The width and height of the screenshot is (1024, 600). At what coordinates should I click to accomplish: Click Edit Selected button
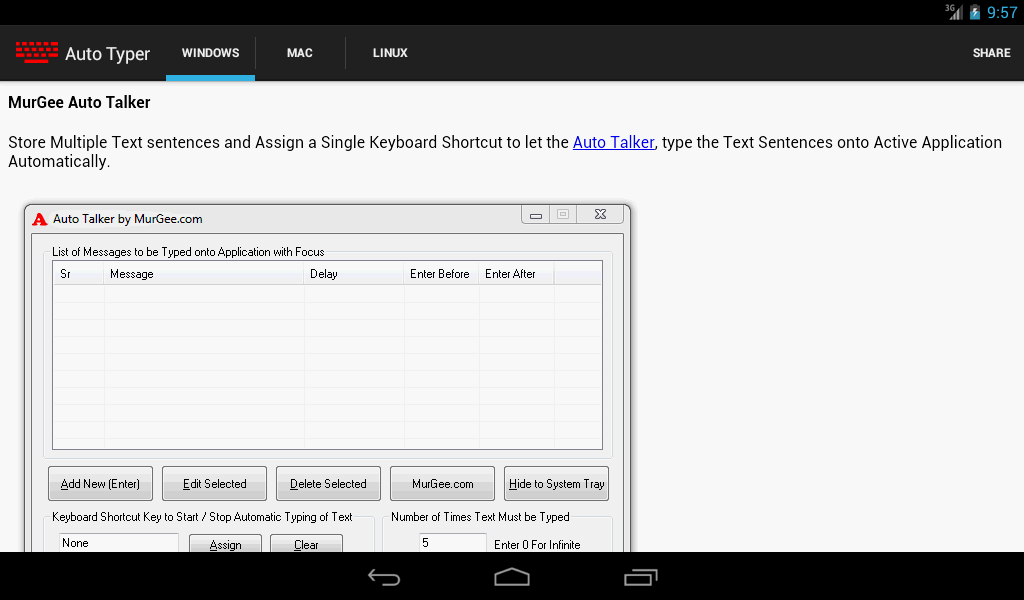tap(214, 484)
